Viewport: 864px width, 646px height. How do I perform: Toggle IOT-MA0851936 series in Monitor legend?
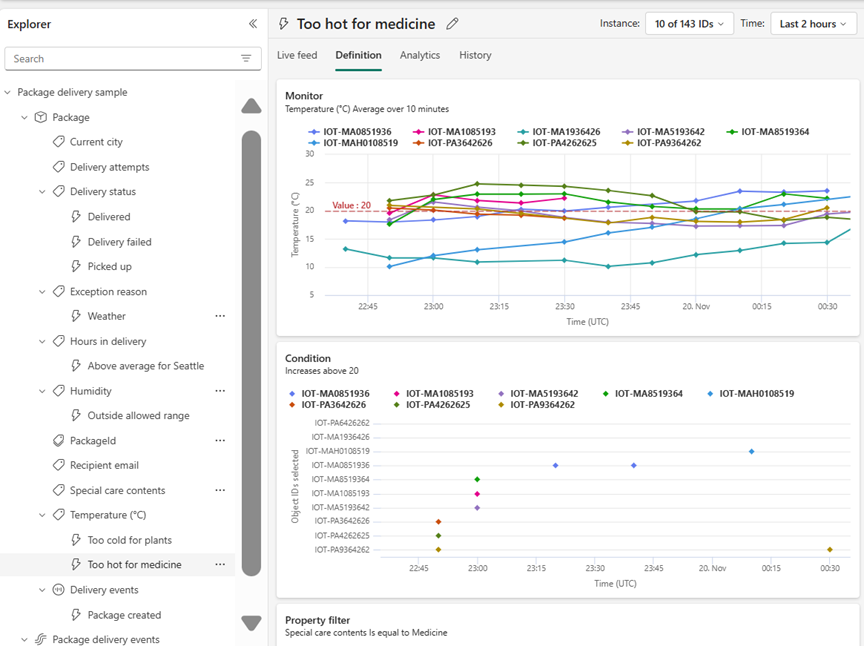tap(350, 132)
